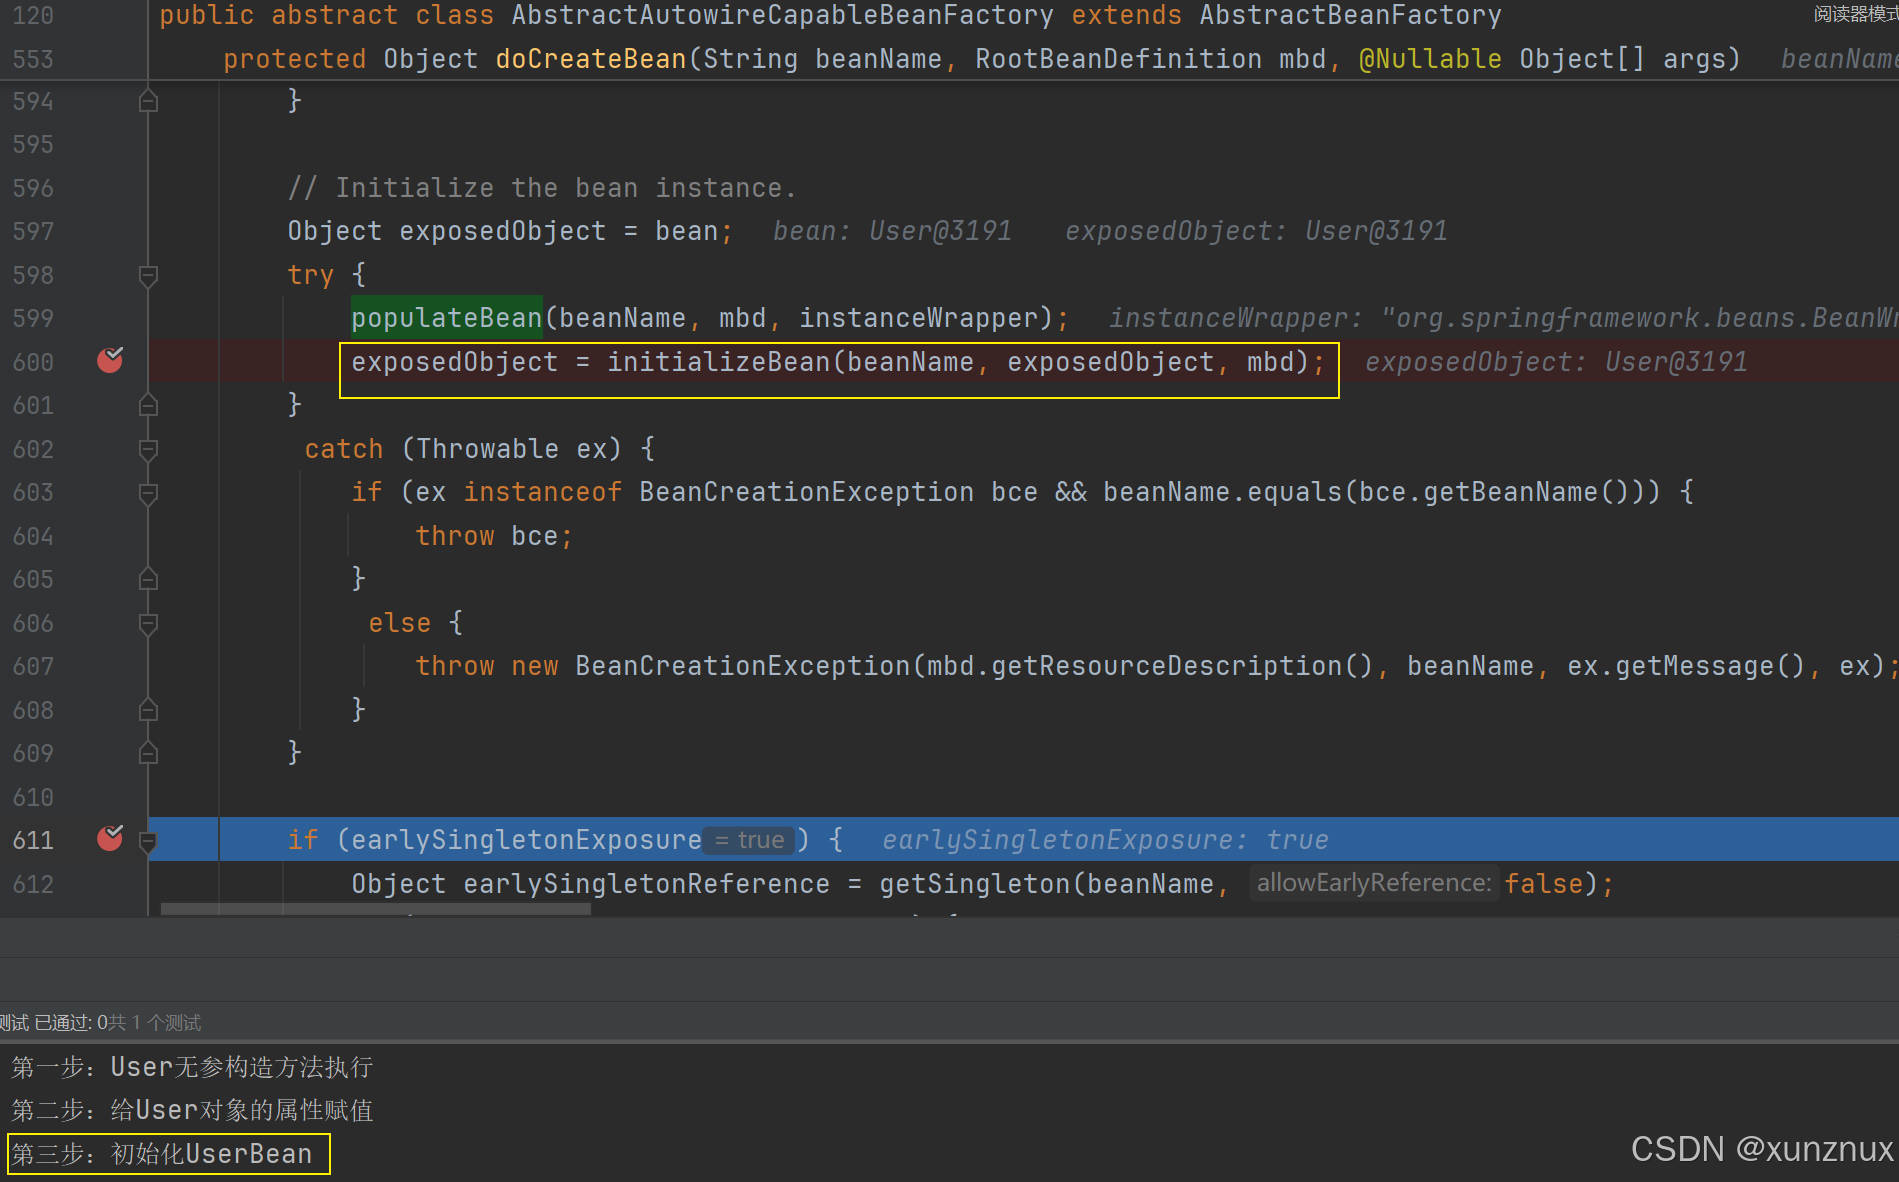The width and height of the screenshot is (1899, 1182).
Task: Collapse the fold end marker at line 608
Action: click(x=148, y=710)
